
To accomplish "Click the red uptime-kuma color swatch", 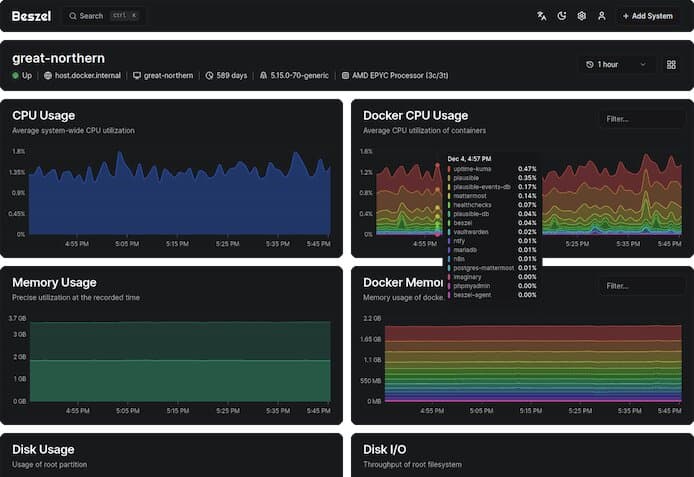I will coord(449,169).
